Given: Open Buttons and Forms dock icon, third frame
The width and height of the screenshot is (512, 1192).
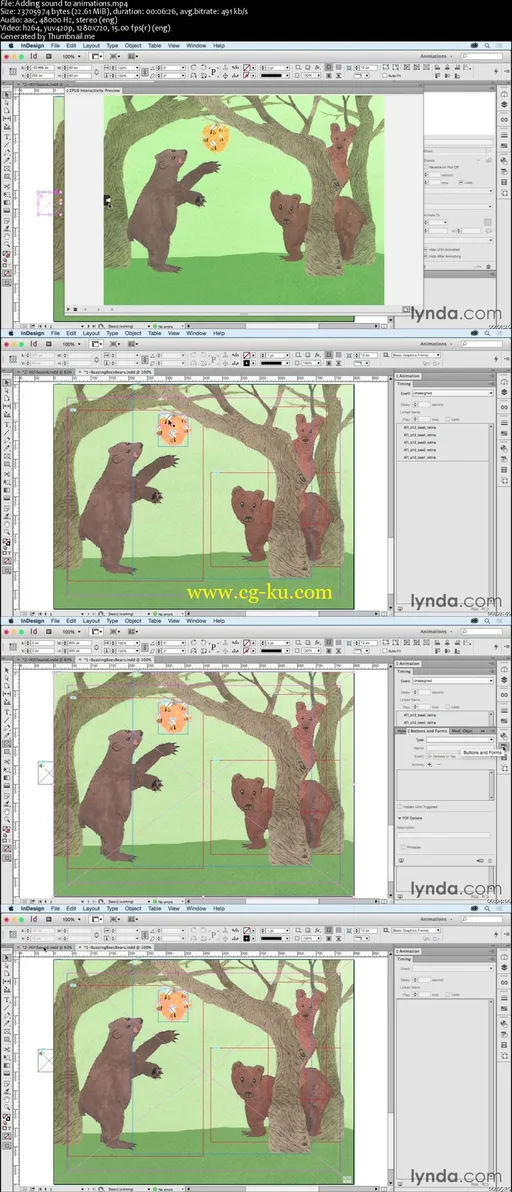Looking at the screenshot, I should pyautogui.click(x=504, y=748).
